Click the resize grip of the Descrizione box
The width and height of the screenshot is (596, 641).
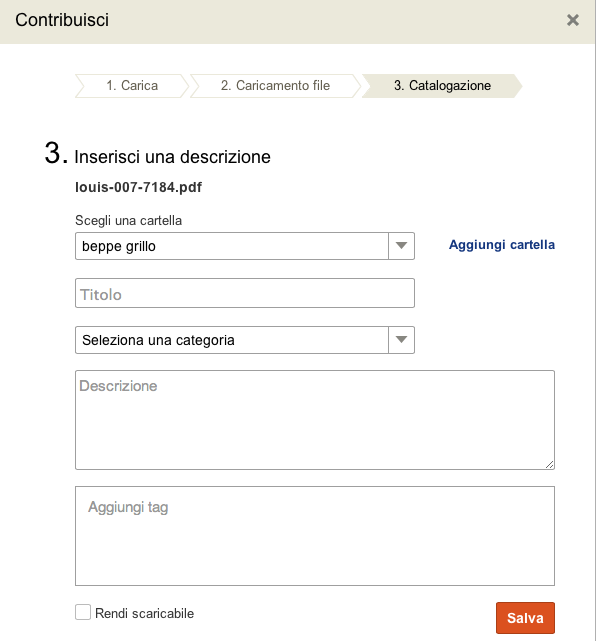tap(549, 464)
